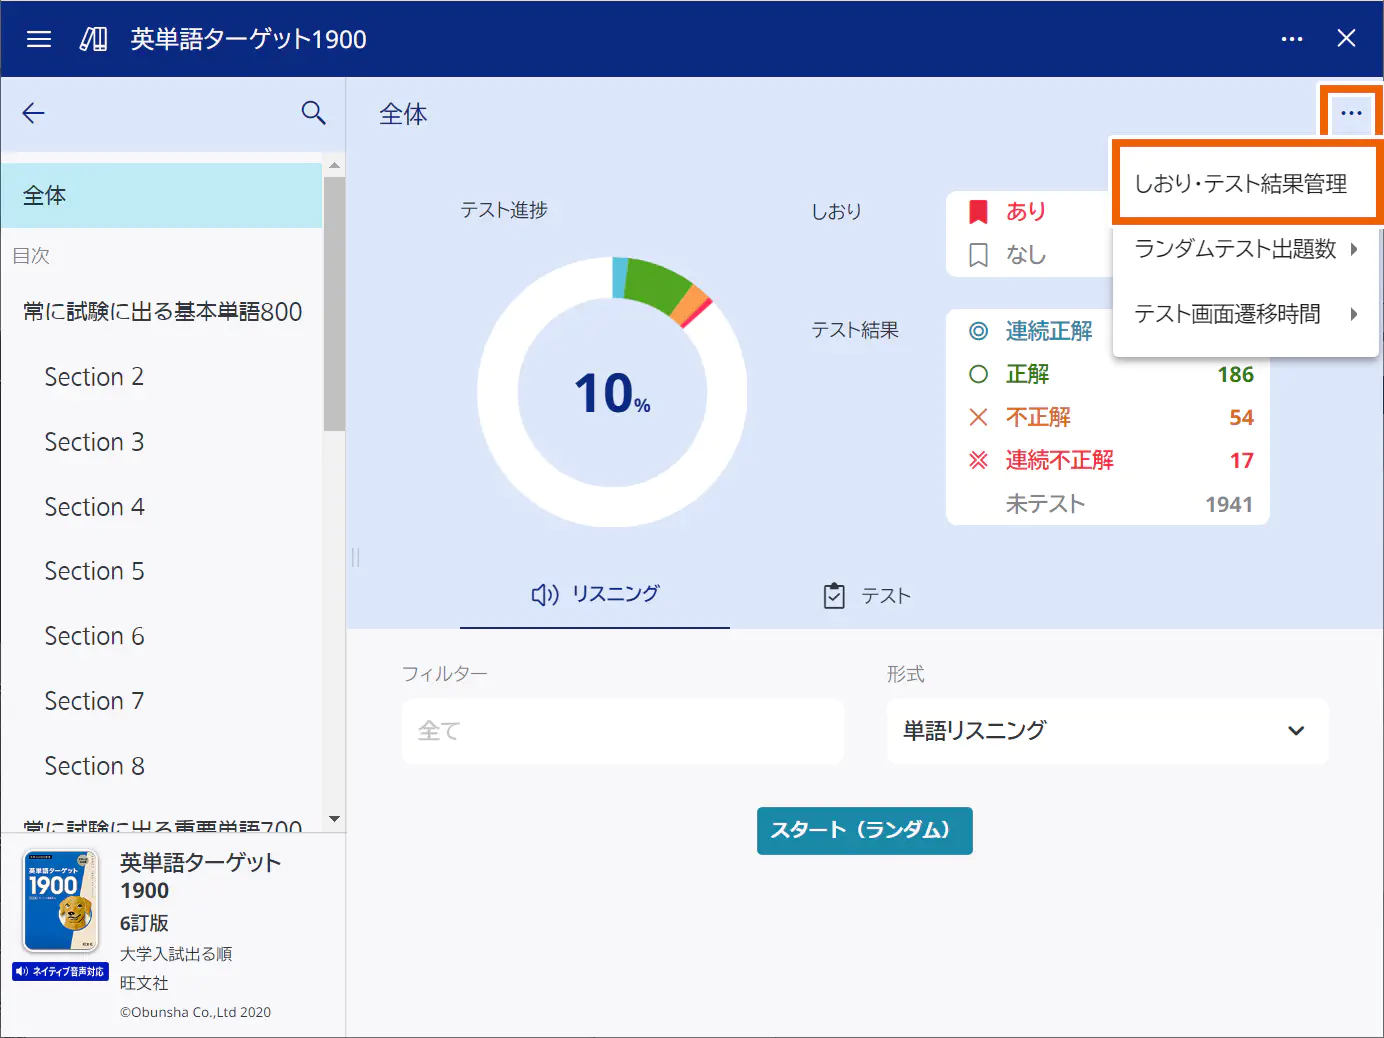This screenshot has width=1384, height=1038.
Task: Open 常に試験に出る基本単語800 chapter
Action: pyautogui.click(x=162, y=312)
